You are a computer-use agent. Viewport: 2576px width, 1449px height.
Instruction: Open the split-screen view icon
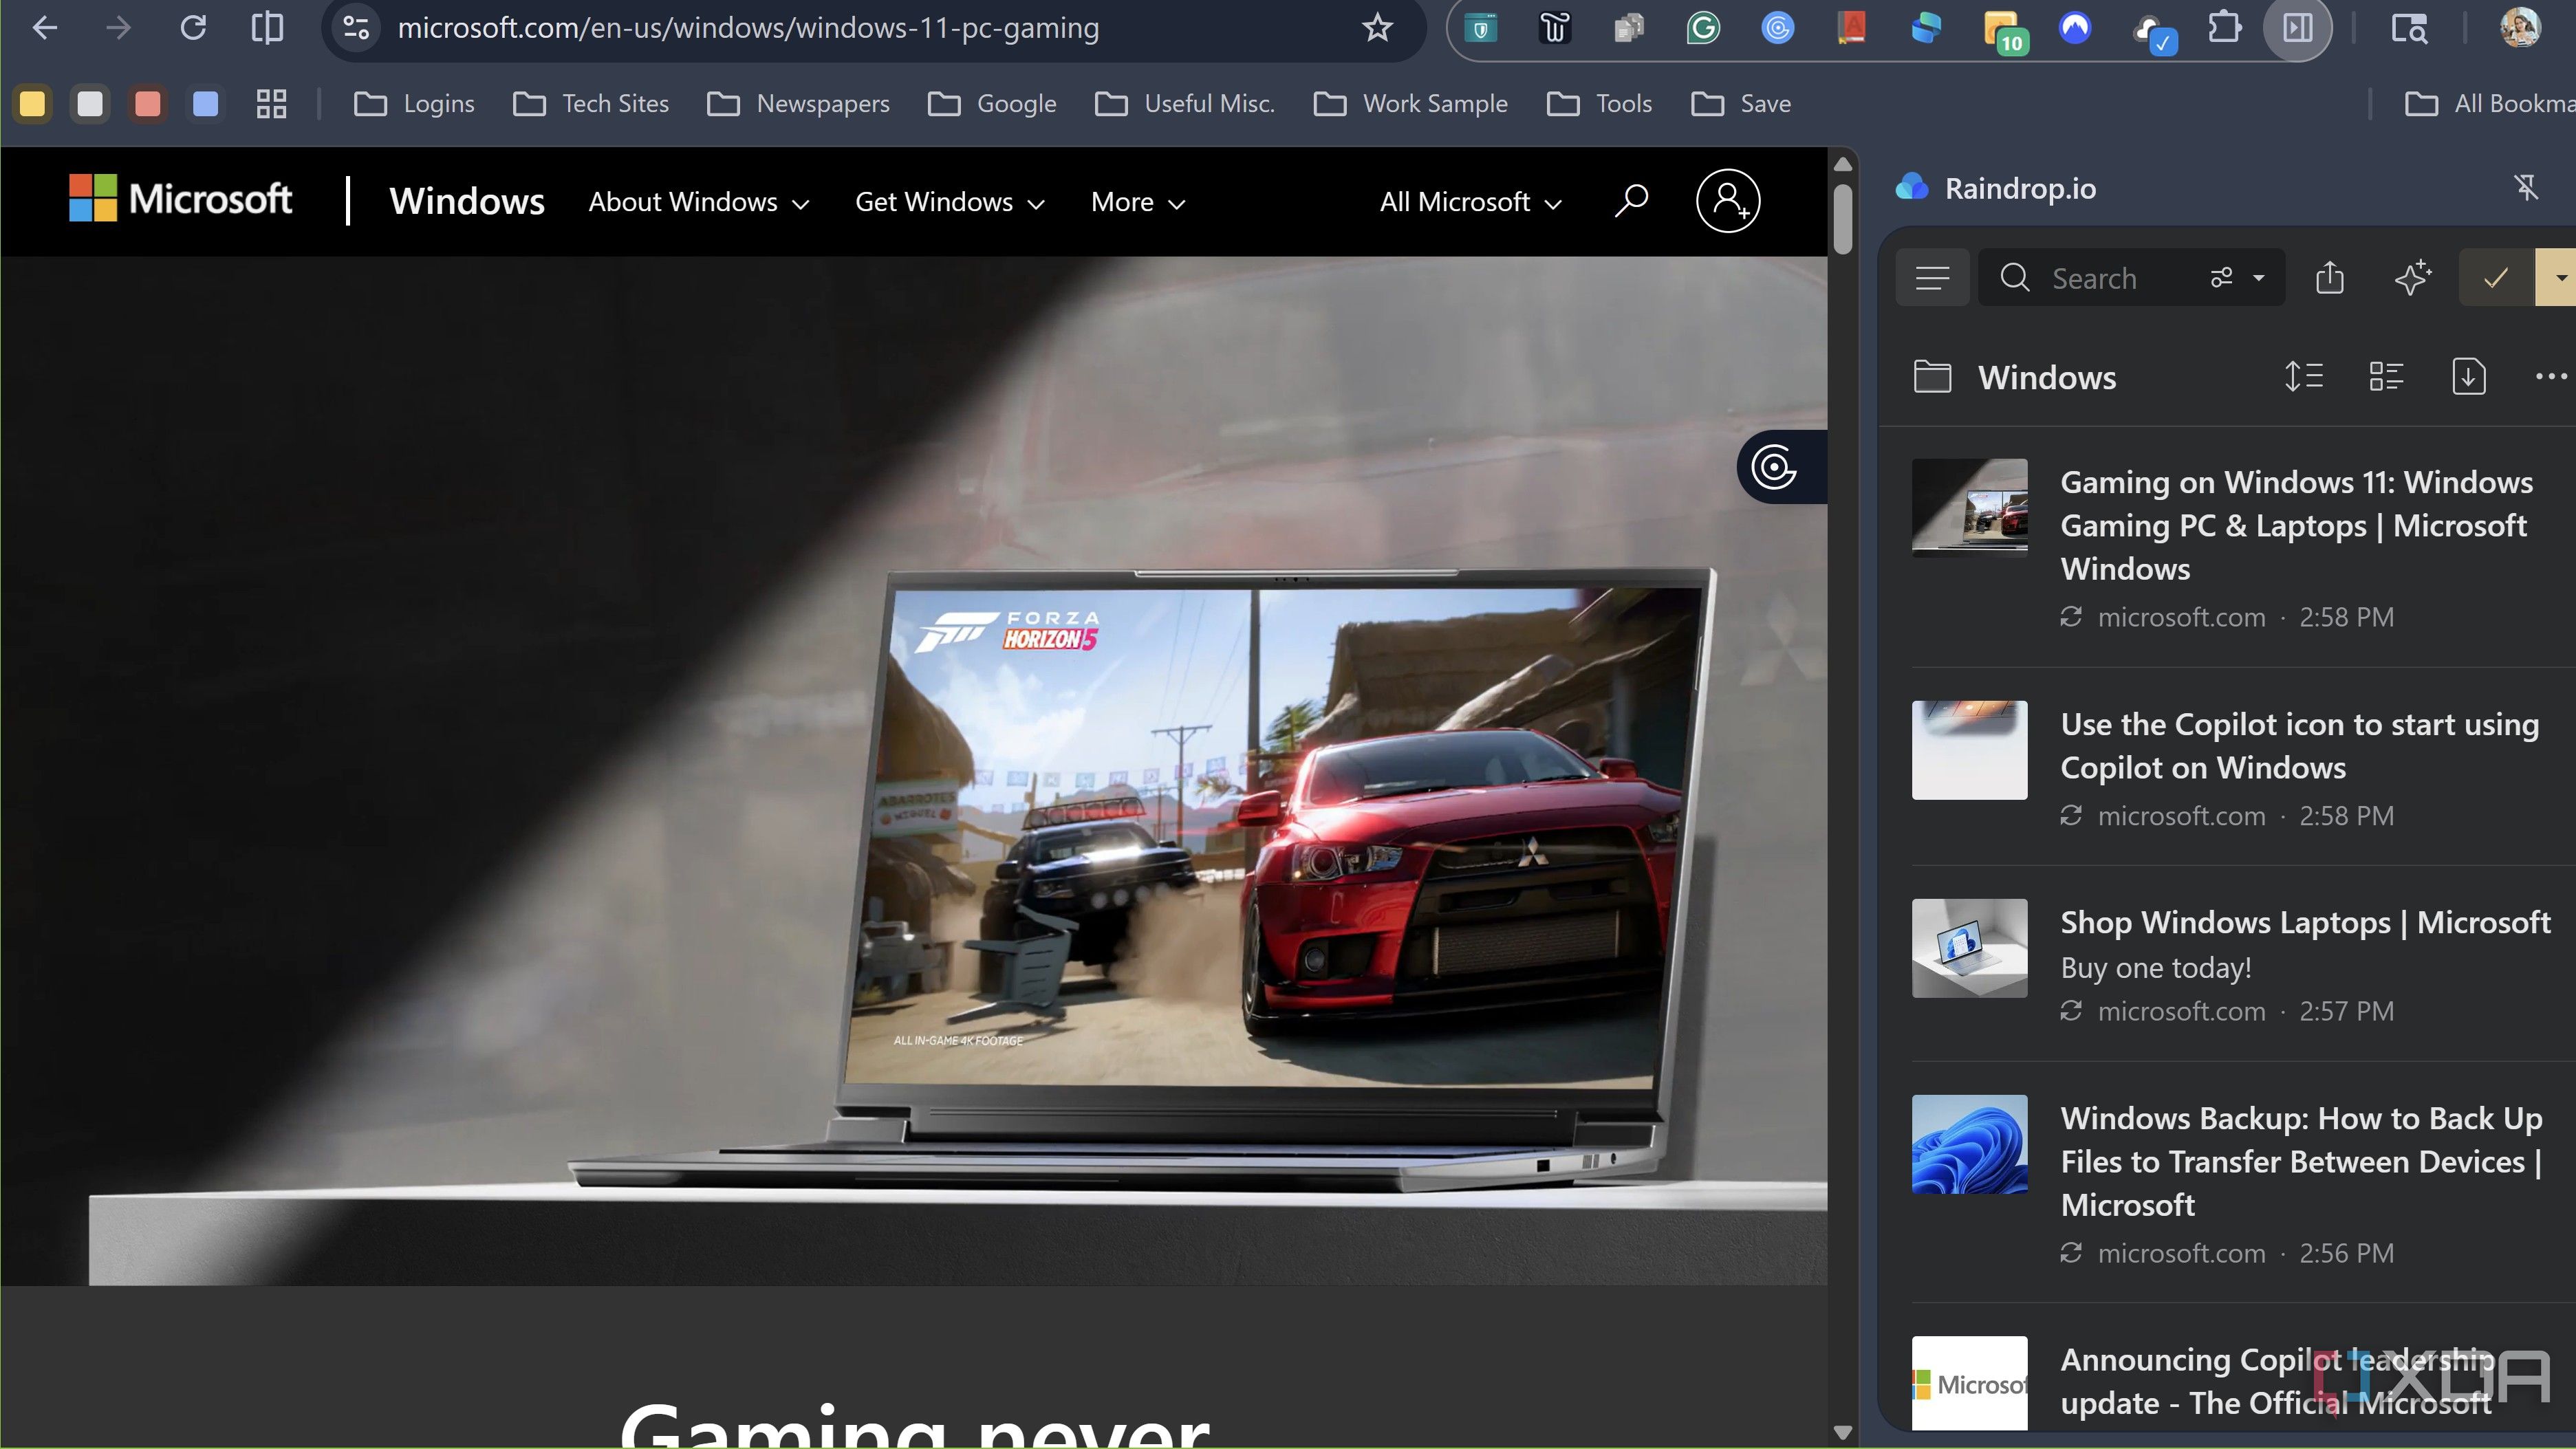pyautogui.click(x=267, y=28)
